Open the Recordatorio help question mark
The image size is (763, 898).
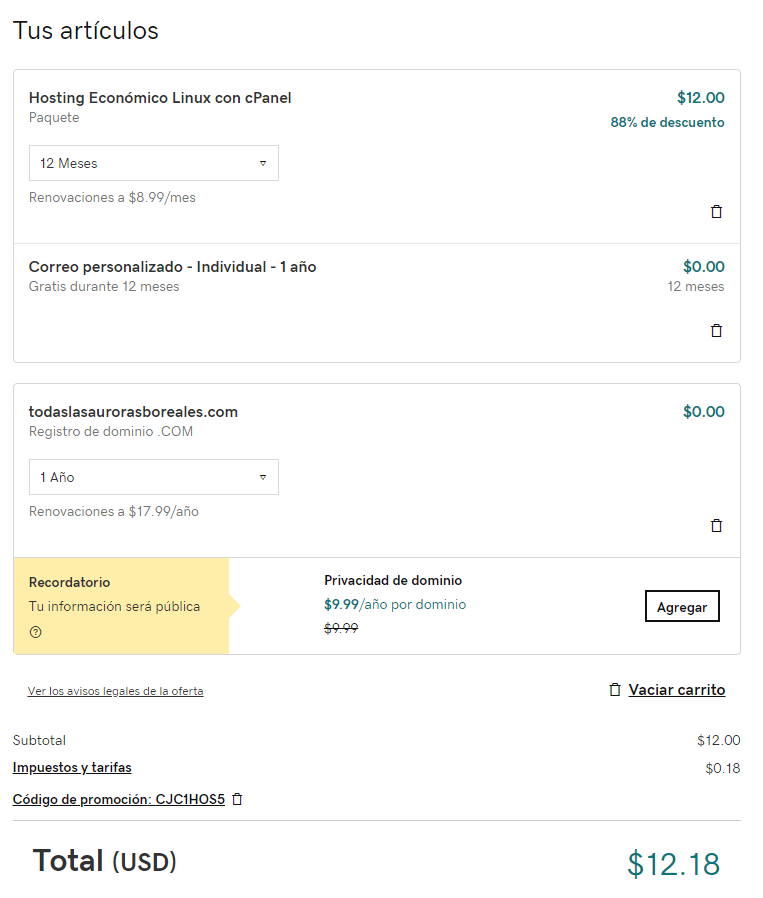pos(36,632)
